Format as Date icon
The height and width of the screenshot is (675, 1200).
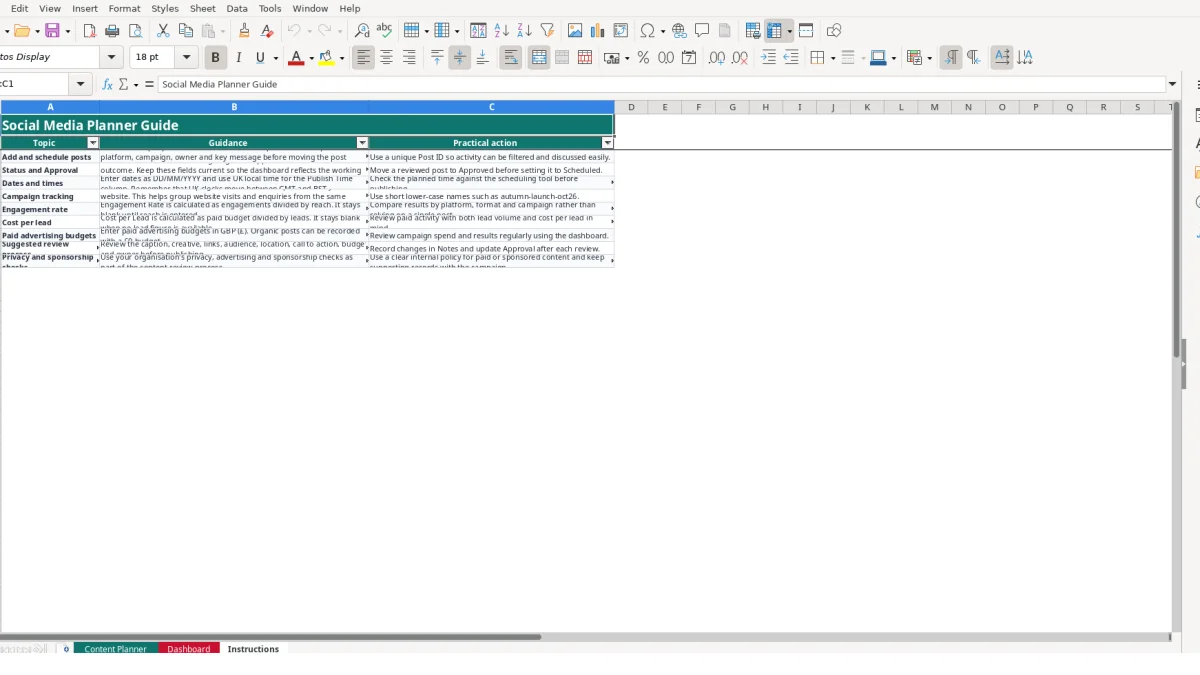click(689, 58)
